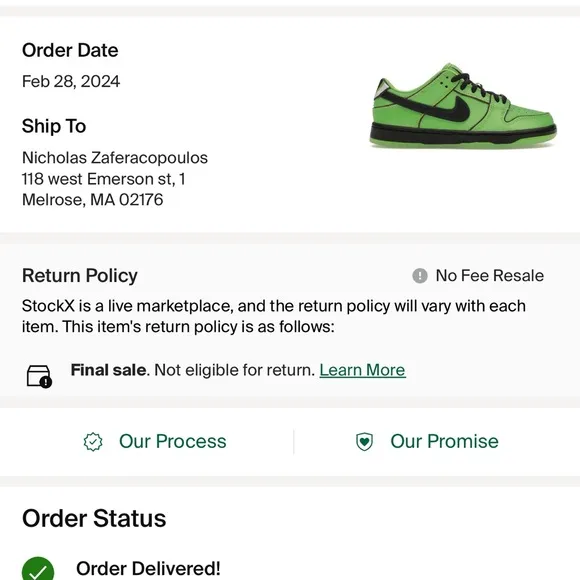
Task: Click the Final sale box icon
Action: coord(39,376)
